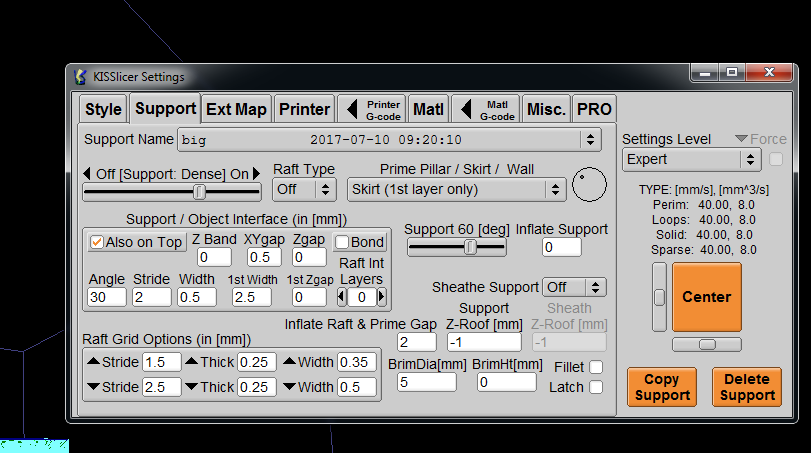Viewport: 811px width, 453px height.
Task: Click the Inflate Support input field
Action: (x=562, y=247)
